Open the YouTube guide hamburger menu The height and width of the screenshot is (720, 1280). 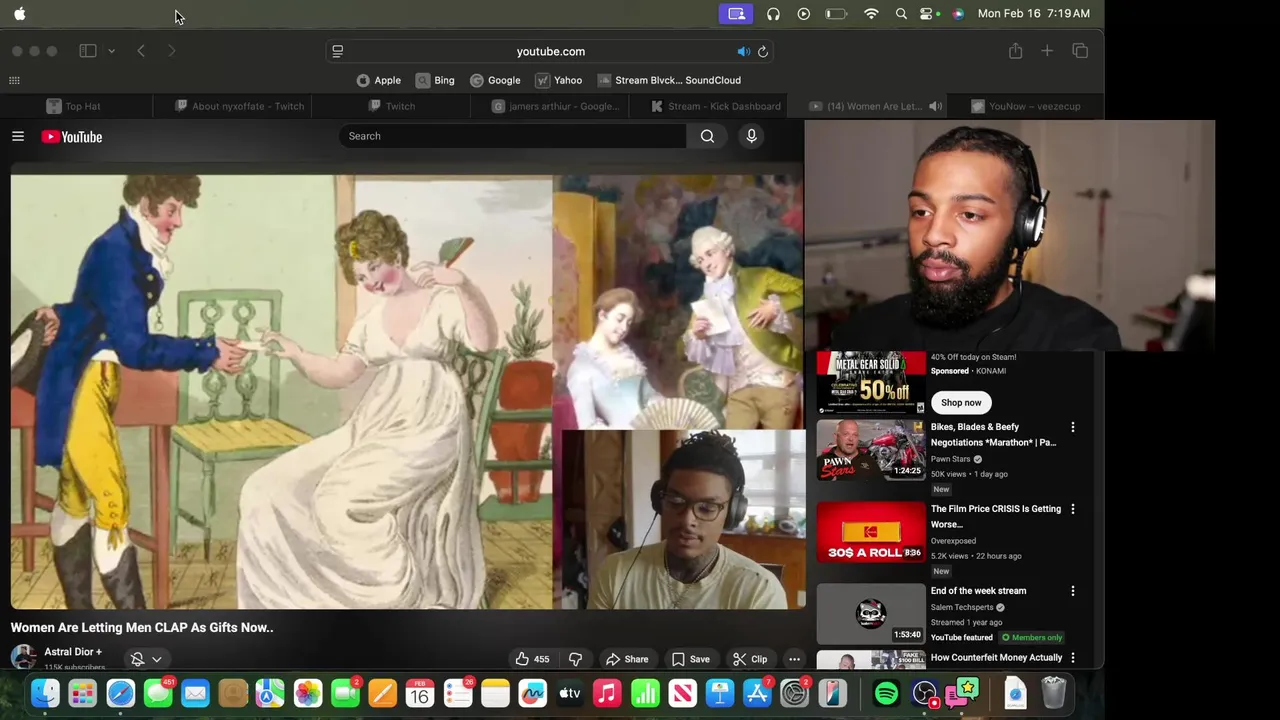tap(18, 136)
